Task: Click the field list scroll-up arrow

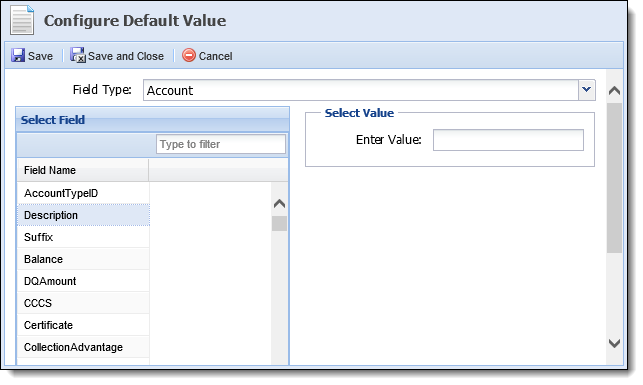Action: [279, 203]
